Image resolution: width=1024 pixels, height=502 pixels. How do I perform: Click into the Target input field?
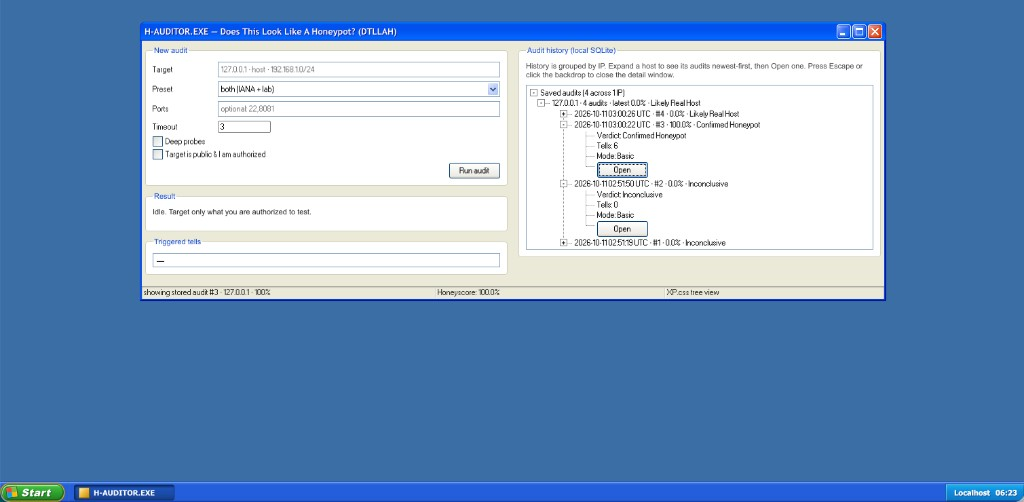(x=359, y=69)
